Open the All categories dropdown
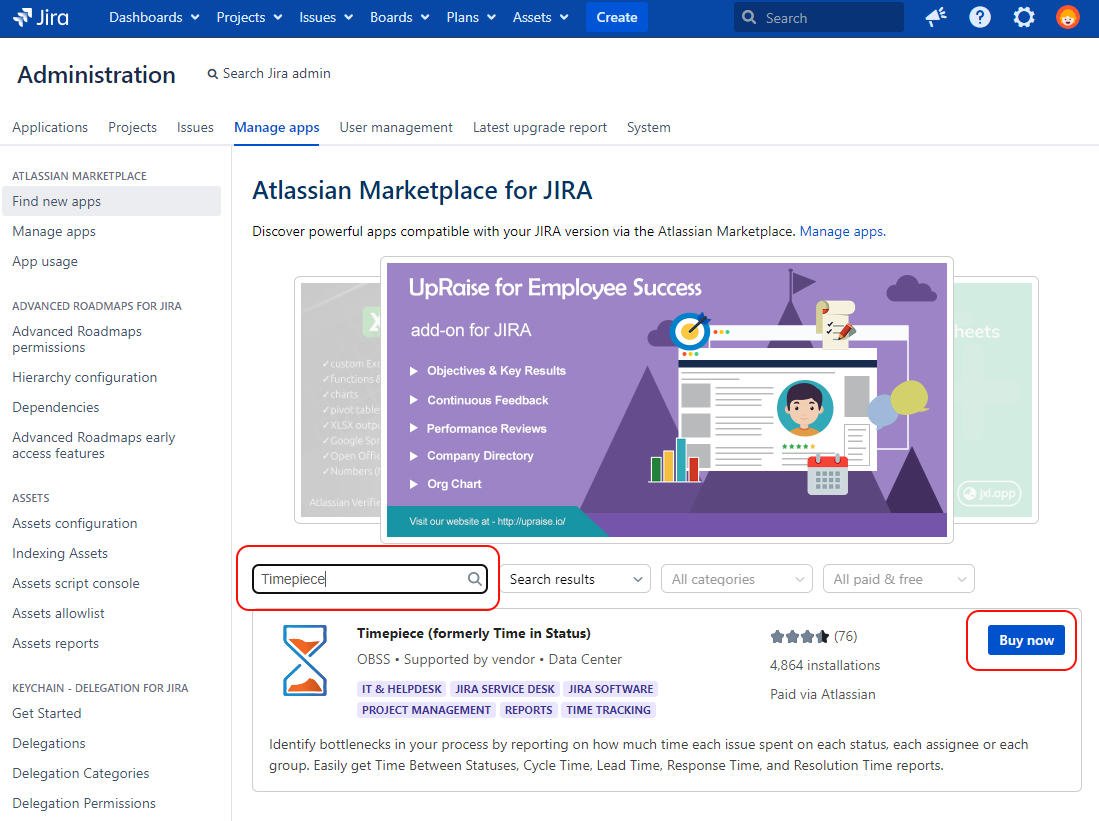The image size is (1099, 821). click(737, 579)
